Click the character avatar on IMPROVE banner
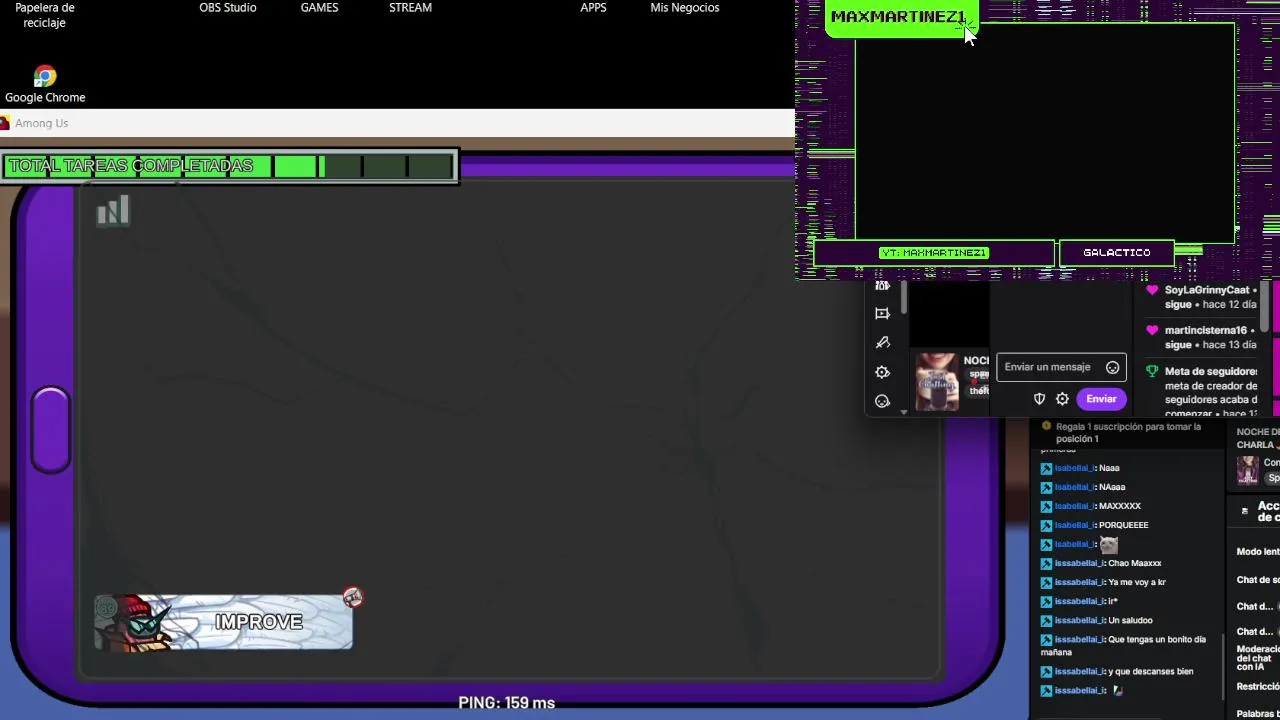Screen dimensions: 1280x720 138,624
